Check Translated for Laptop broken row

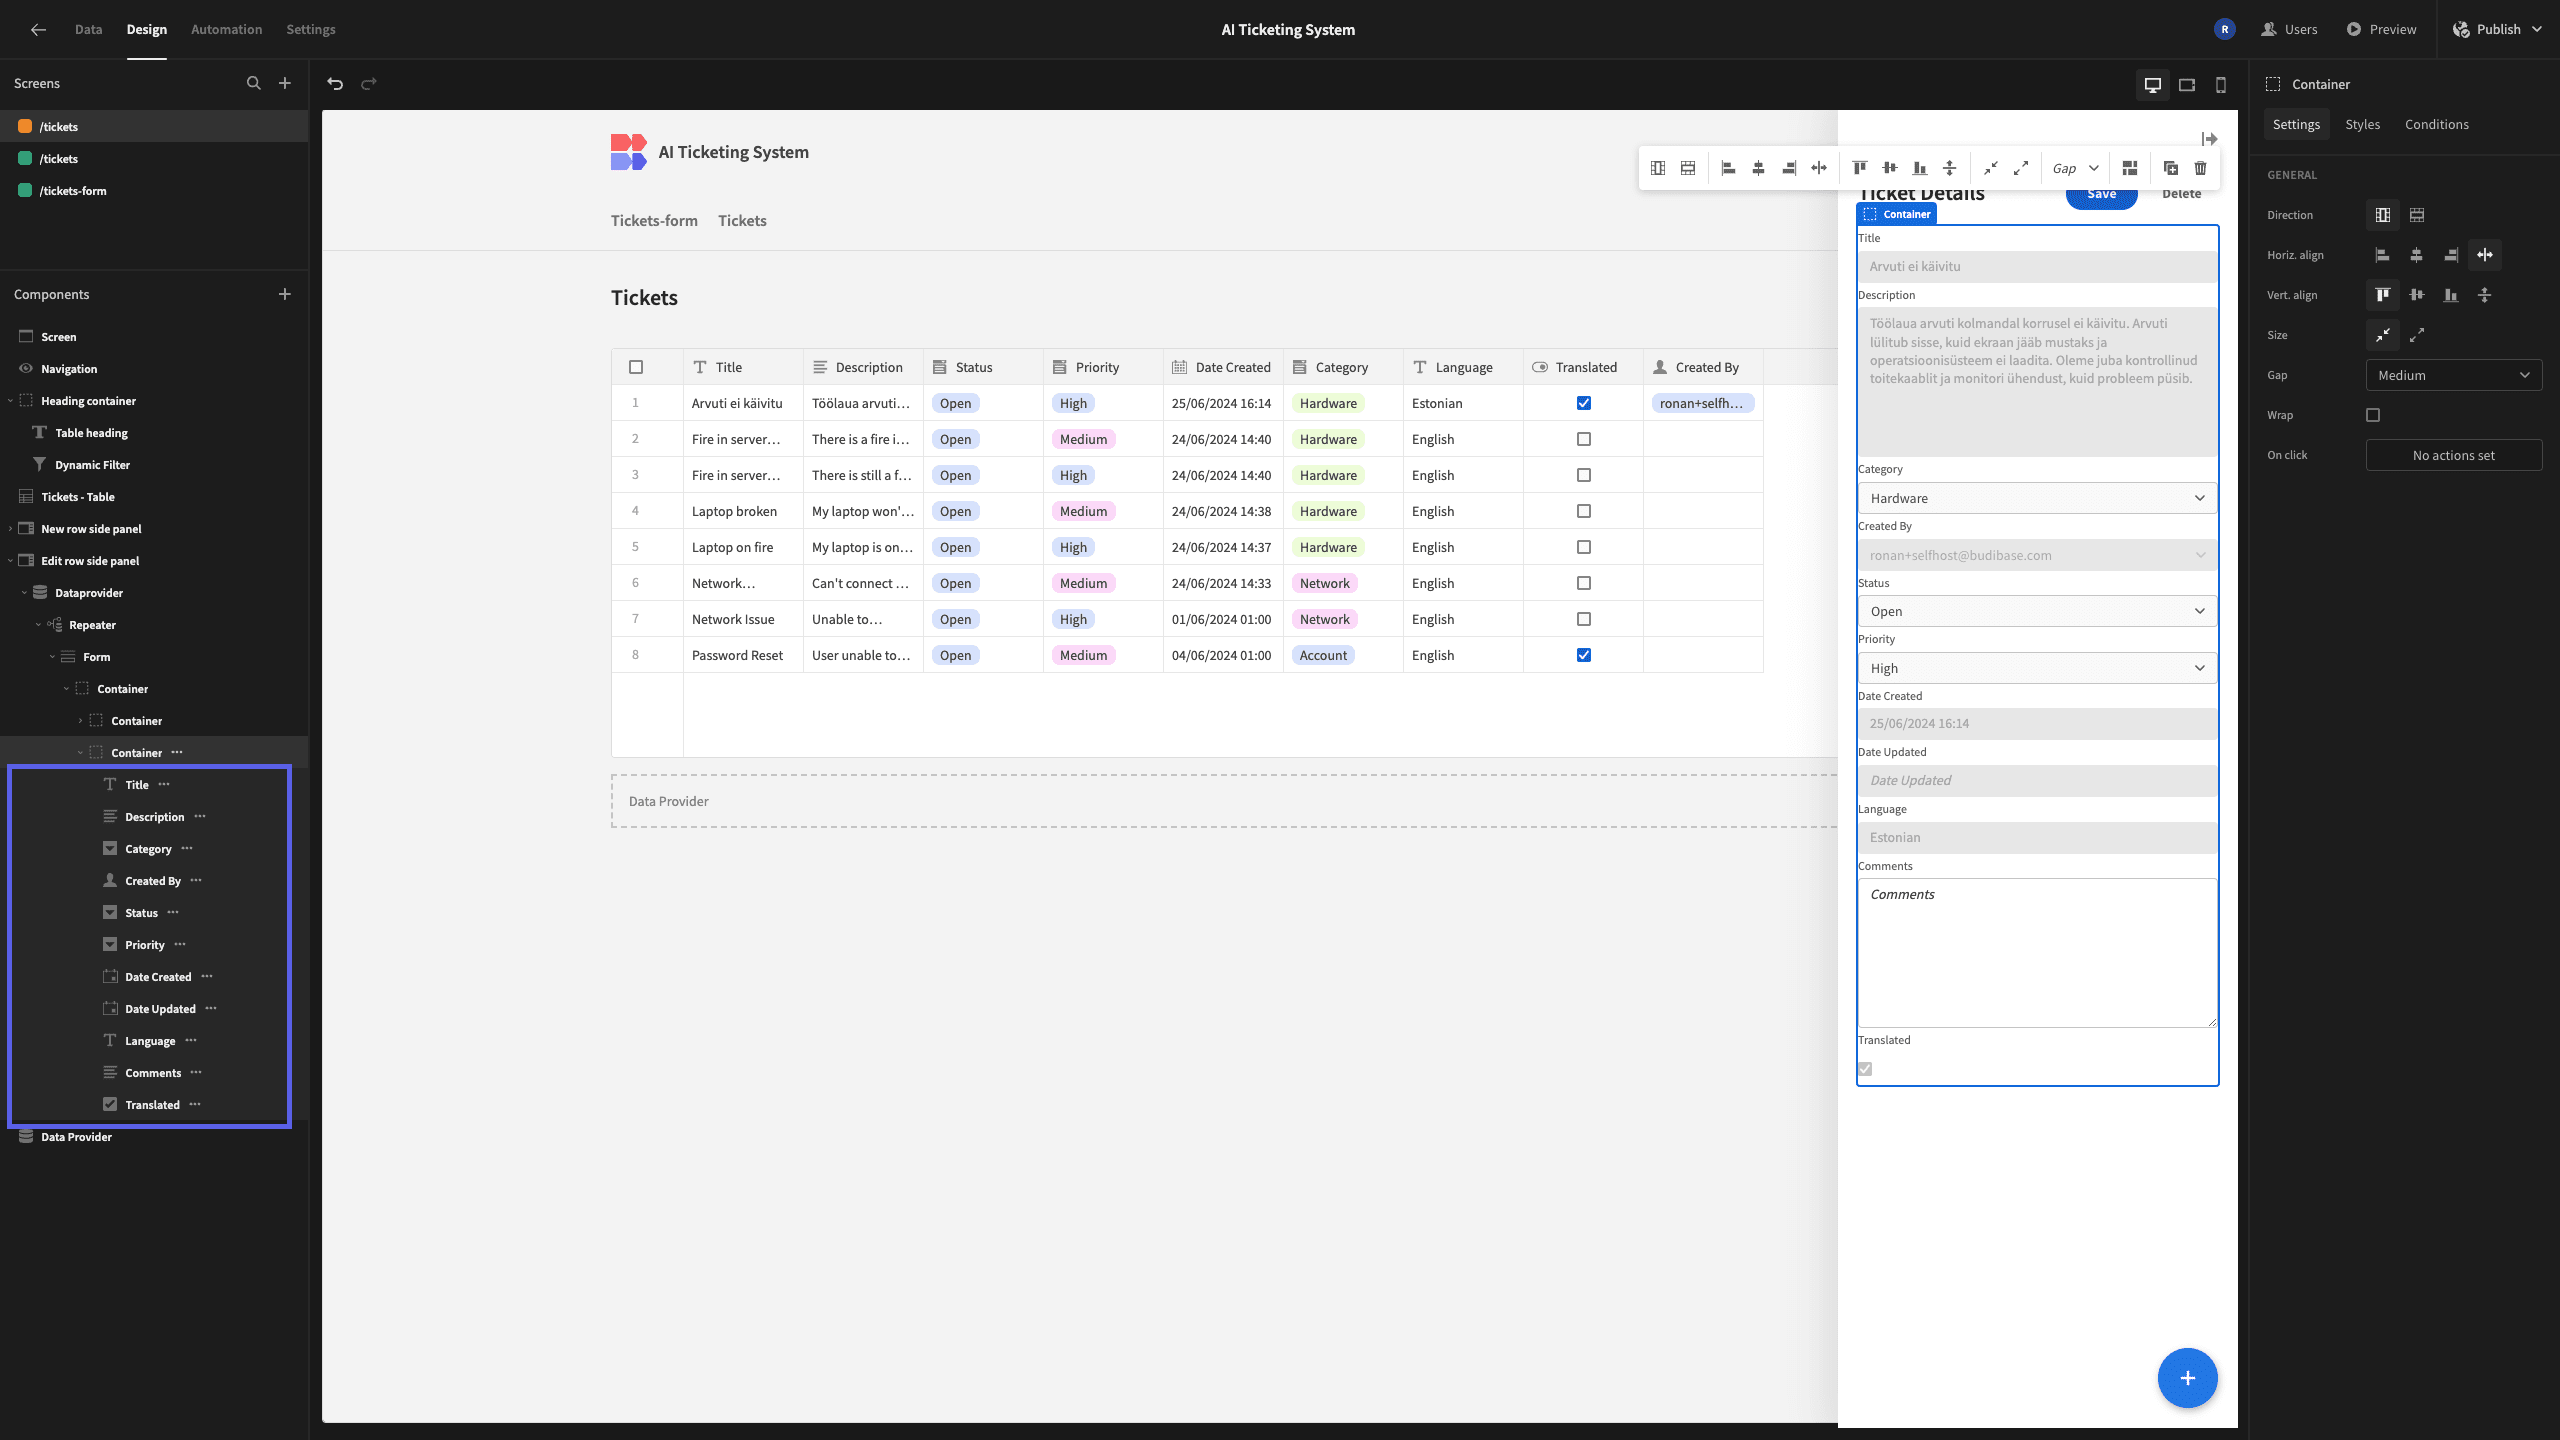click(x=1584, y=511)
